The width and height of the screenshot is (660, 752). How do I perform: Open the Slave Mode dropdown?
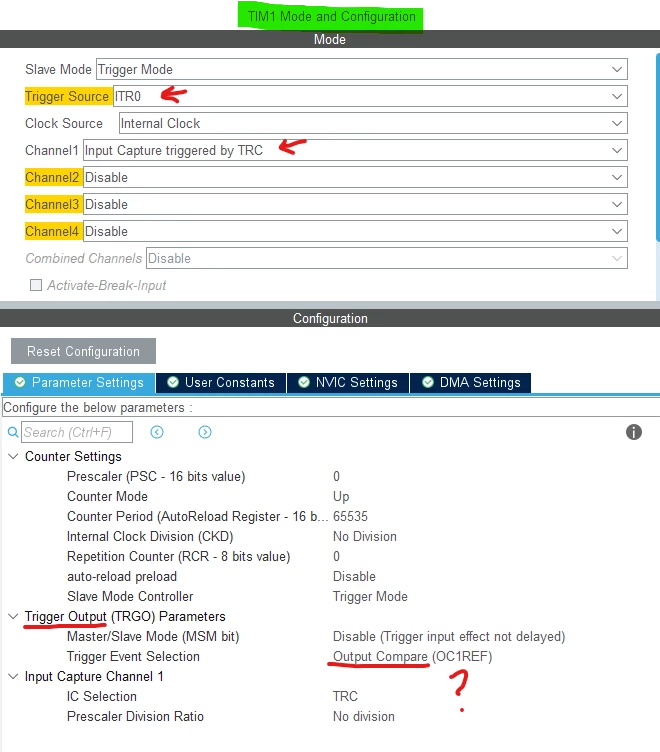362,70
